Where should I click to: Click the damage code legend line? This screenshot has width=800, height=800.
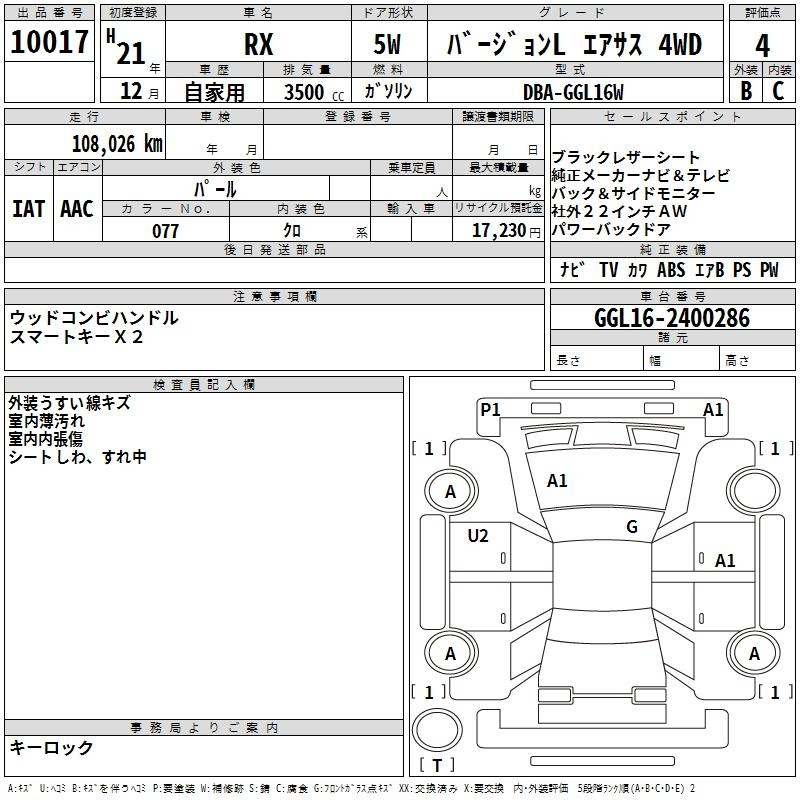click(351, 789)
